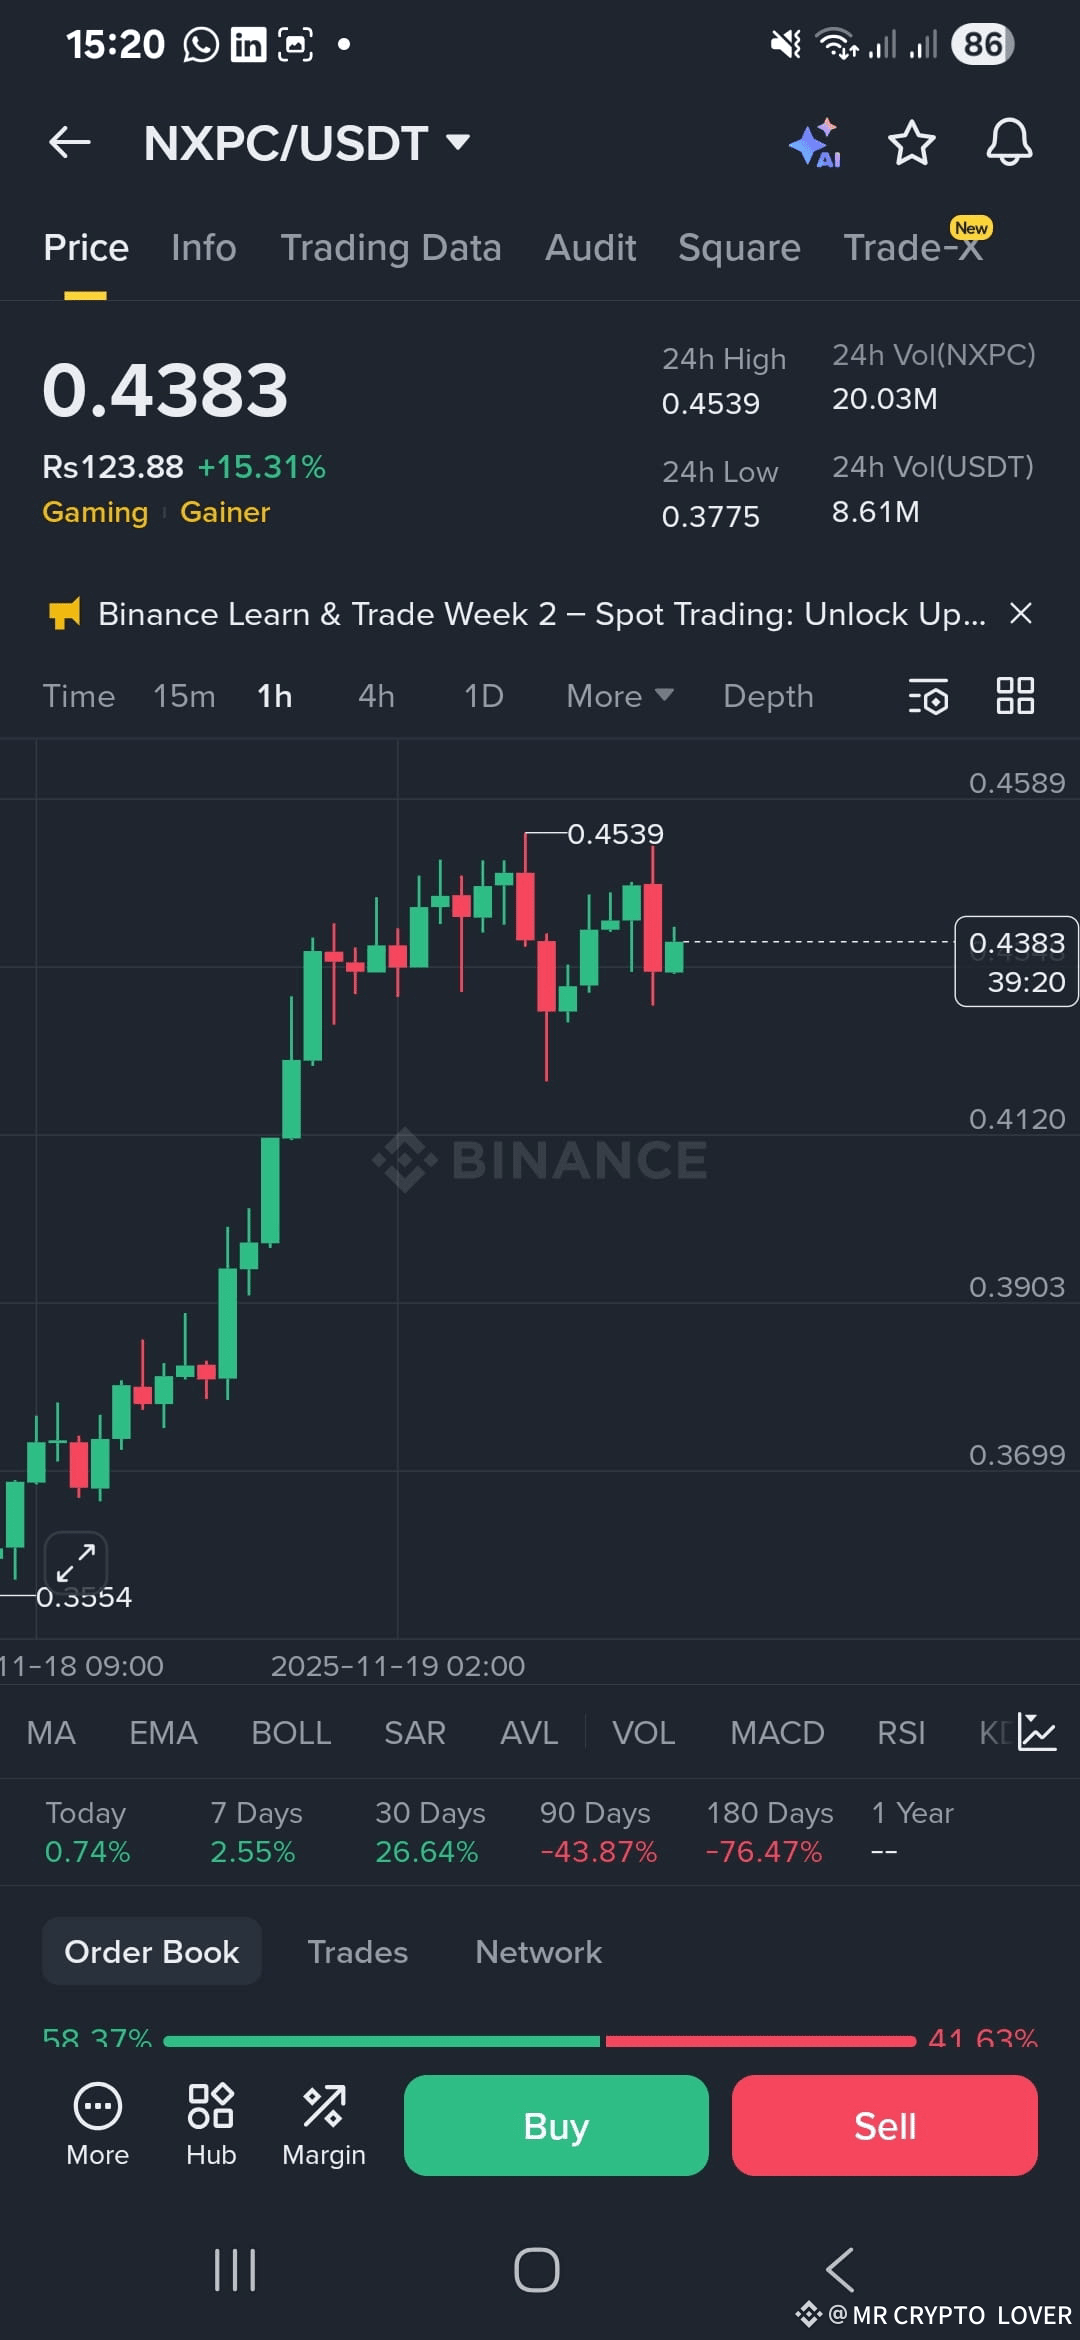
Task: Tap the 24h Low value 0.3775
Action: click(x=711, y=517)
